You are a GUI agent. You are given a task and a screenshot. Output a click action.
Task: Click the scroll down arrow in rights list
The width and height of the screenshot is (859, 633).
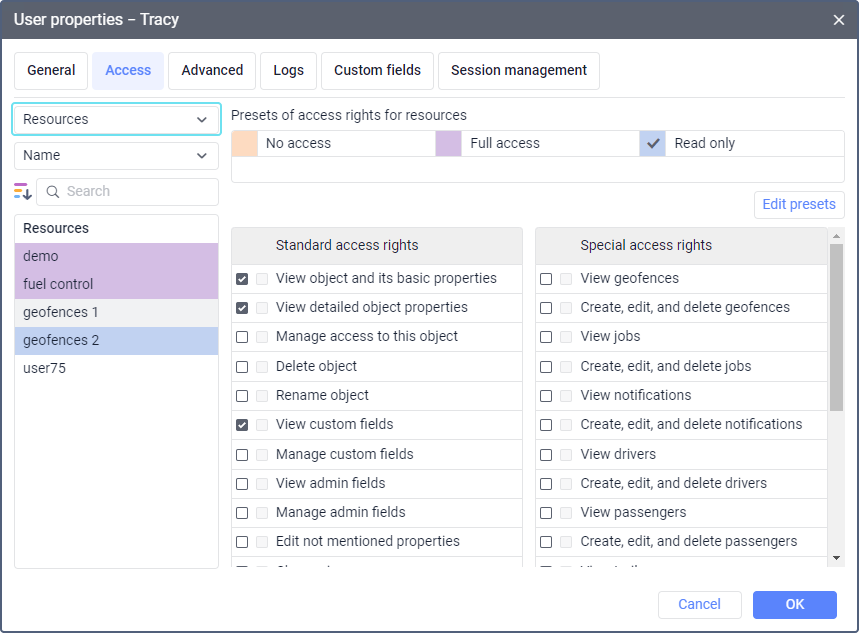click(x=837, y=558)
